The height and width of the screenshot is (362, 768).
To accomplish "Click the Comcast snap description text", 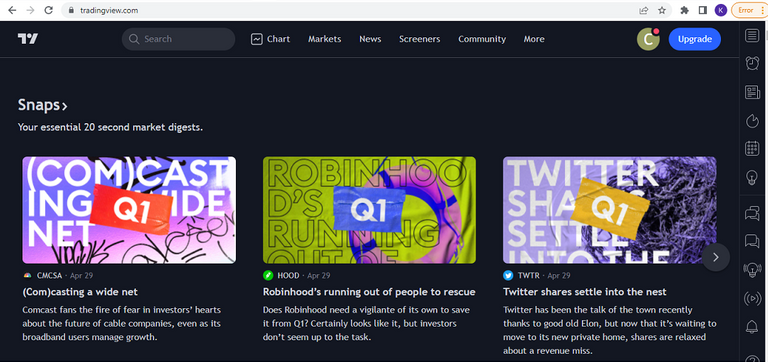I will (x=122, y=324).
